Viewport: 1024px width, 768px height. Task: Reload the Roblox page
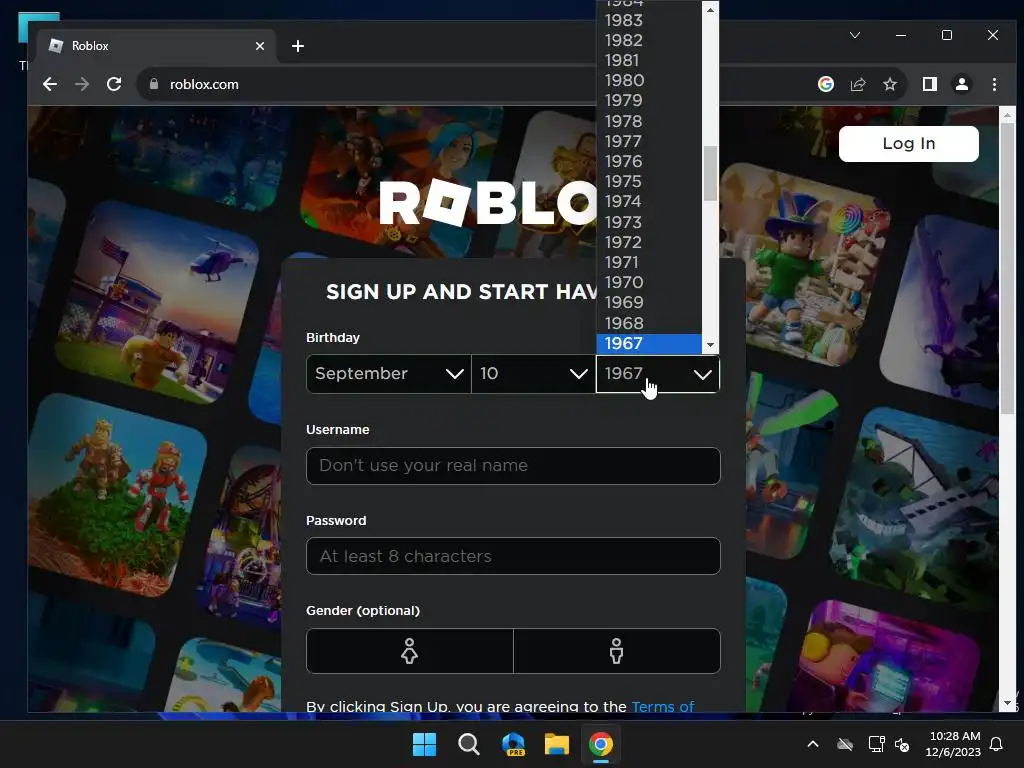pos(114,84)
